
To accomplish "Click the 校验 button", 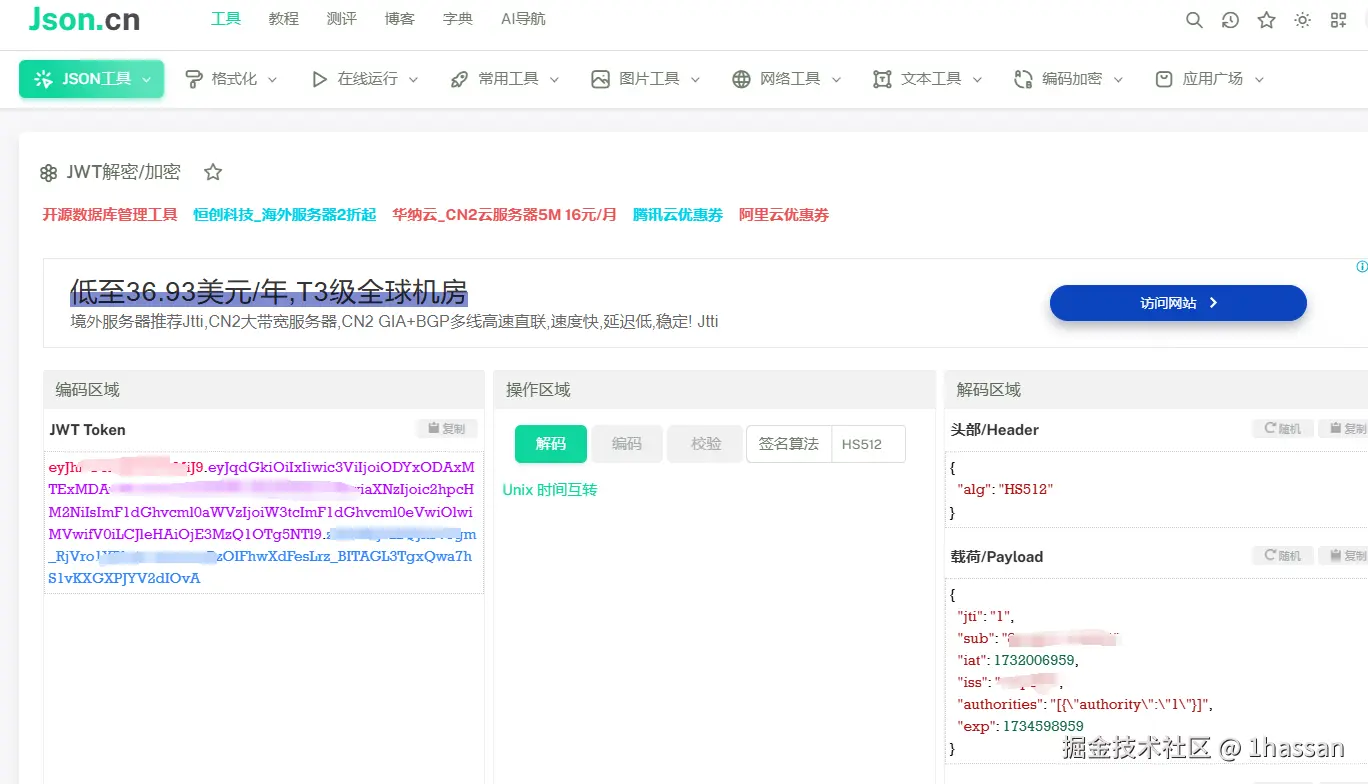I will [x=706, y=444].
